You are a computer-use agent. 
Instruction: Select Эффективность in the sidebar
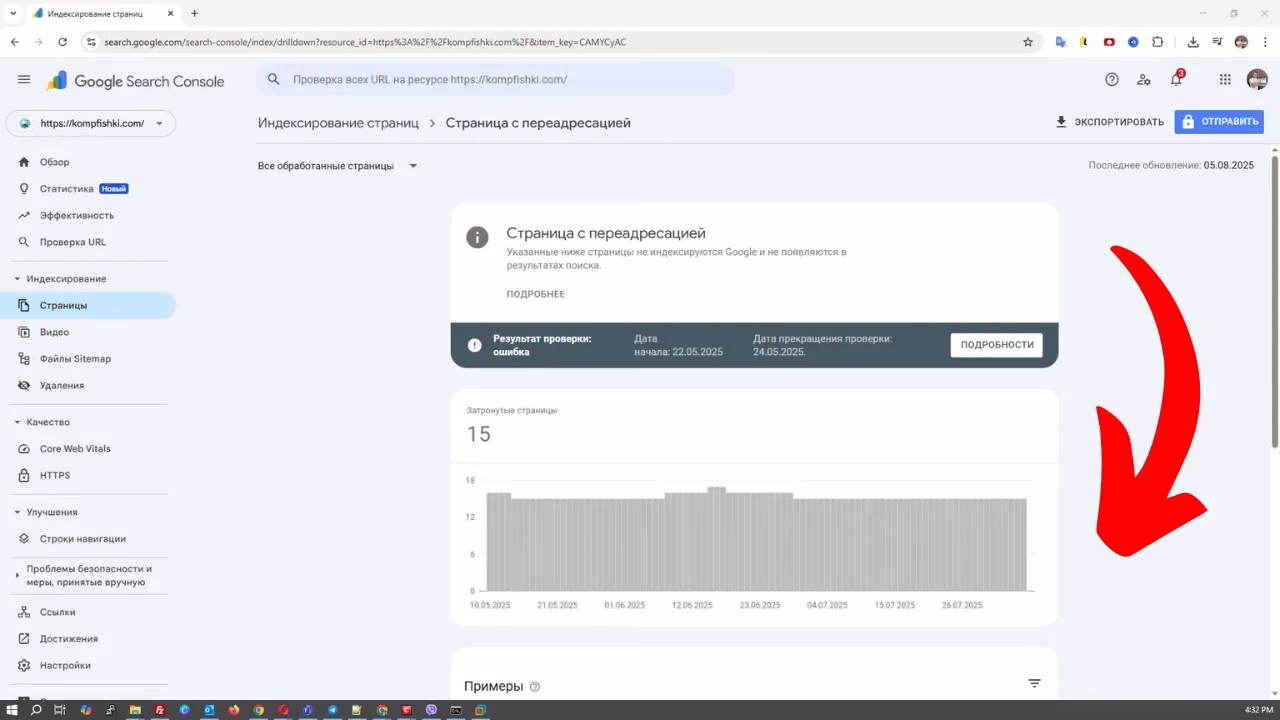[x=75, y=215]
